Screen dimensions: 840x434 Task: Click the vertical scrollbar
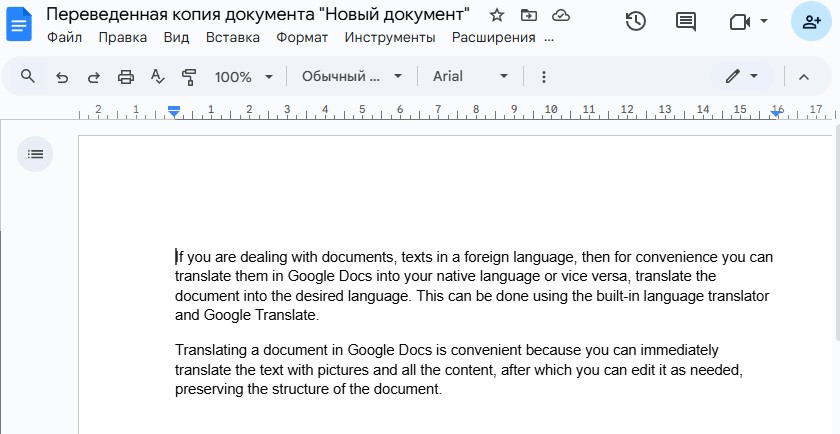tap(837, 232)
